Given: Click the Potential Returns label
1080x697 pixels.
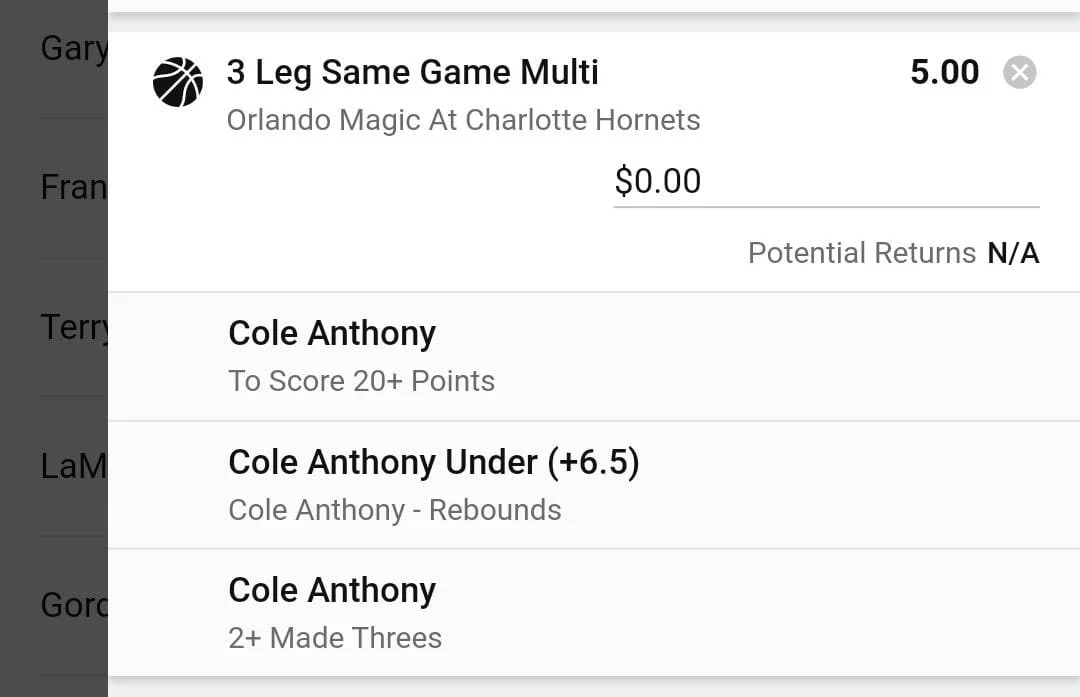Looking at the screenshot, I should pos(861,253).
